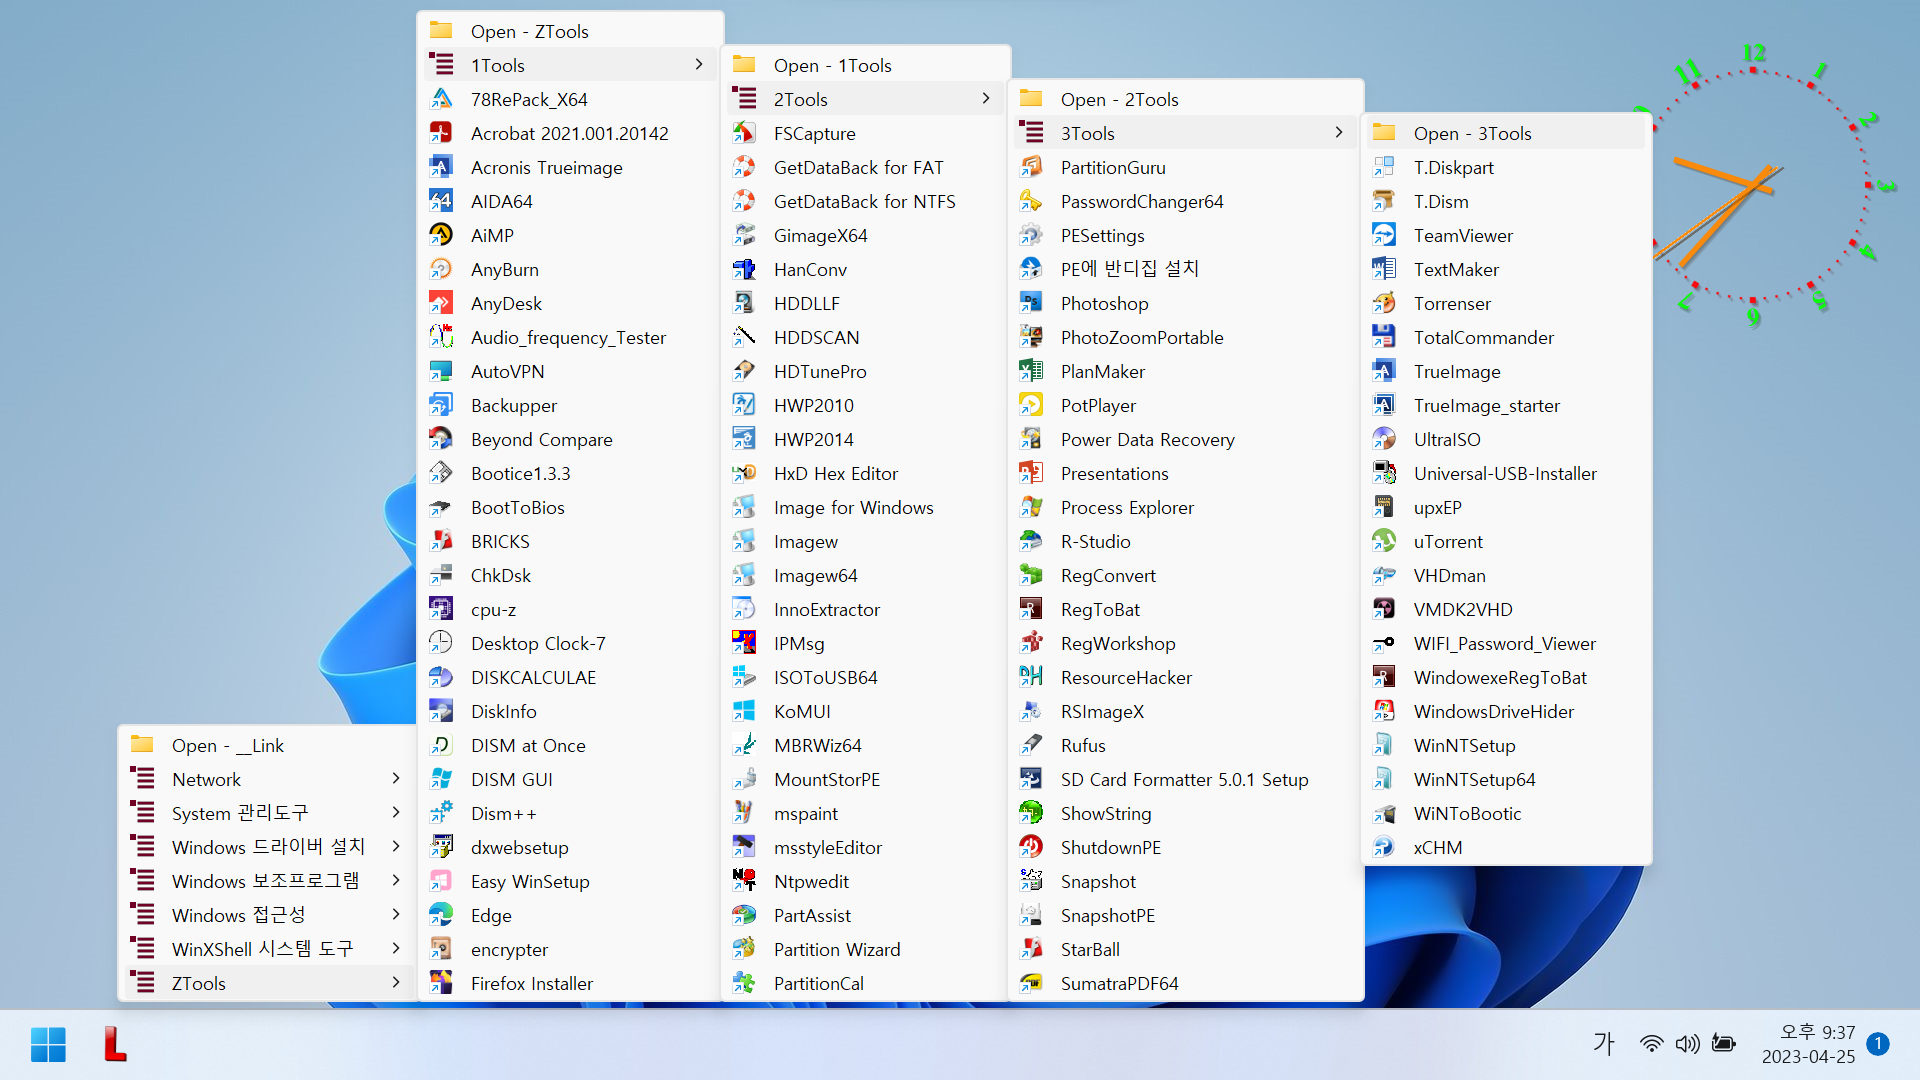Image resolution: width=1920 pixels, height=1080 pixels.
Task: Expand the 2Tools submenu arrow
Action: [986, 99]
